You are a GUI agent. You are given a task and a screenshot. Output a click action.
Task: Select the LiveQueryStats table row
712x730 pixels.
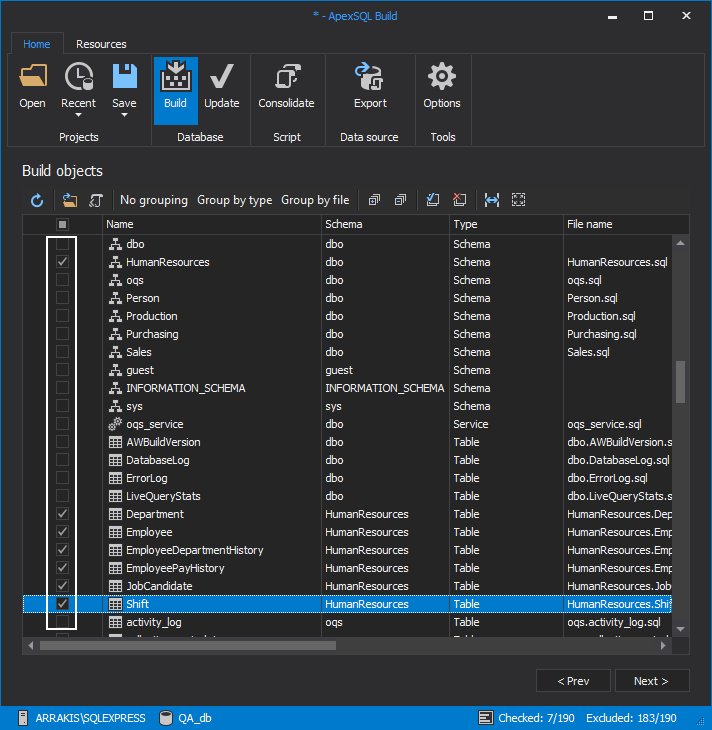click(x=347, y=496)
